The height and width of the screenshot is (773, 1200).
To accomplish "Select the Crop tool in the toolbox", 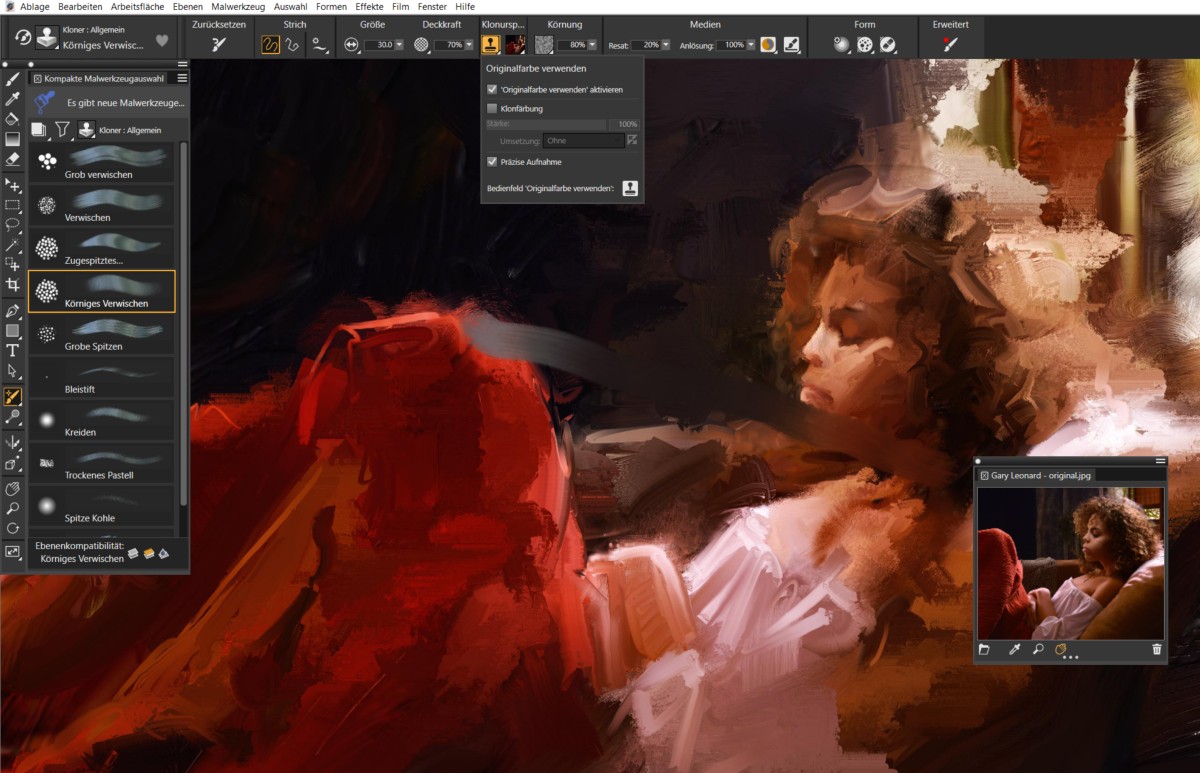I will click(13, 285).
